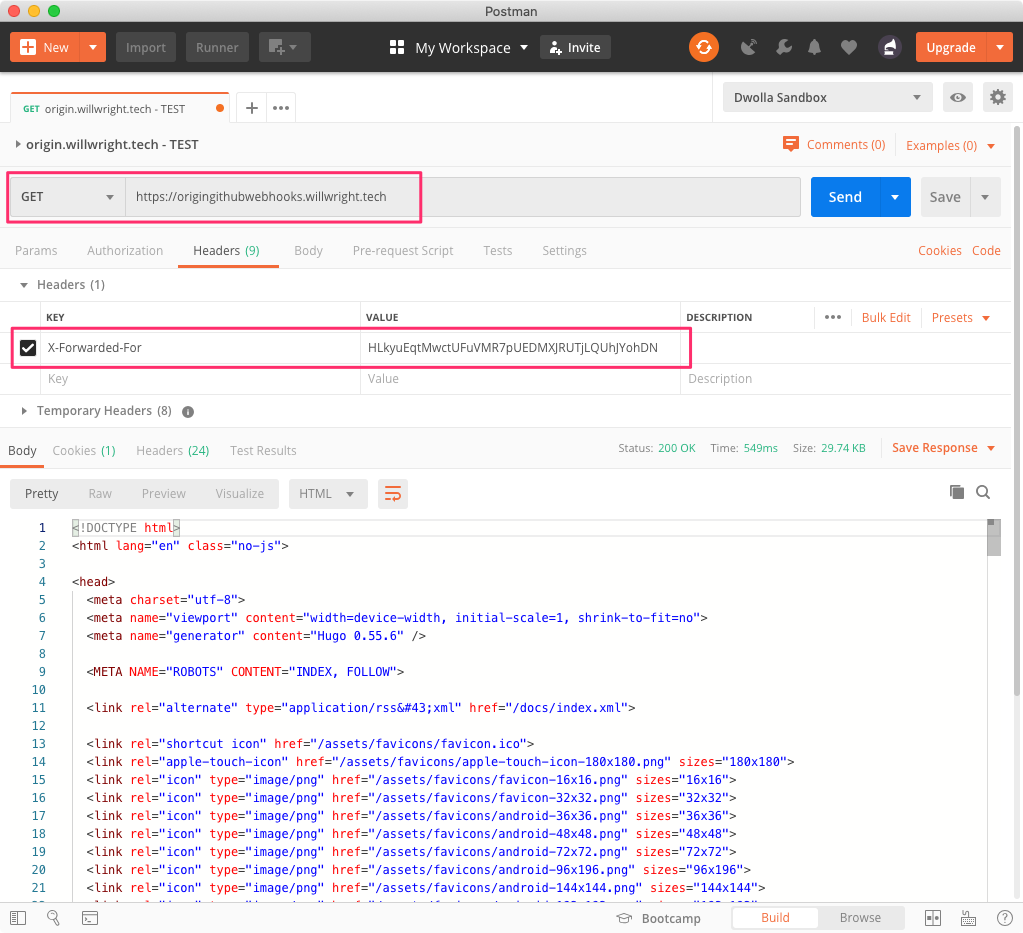
Task: Click the Import button
Action: pos(145,48)
